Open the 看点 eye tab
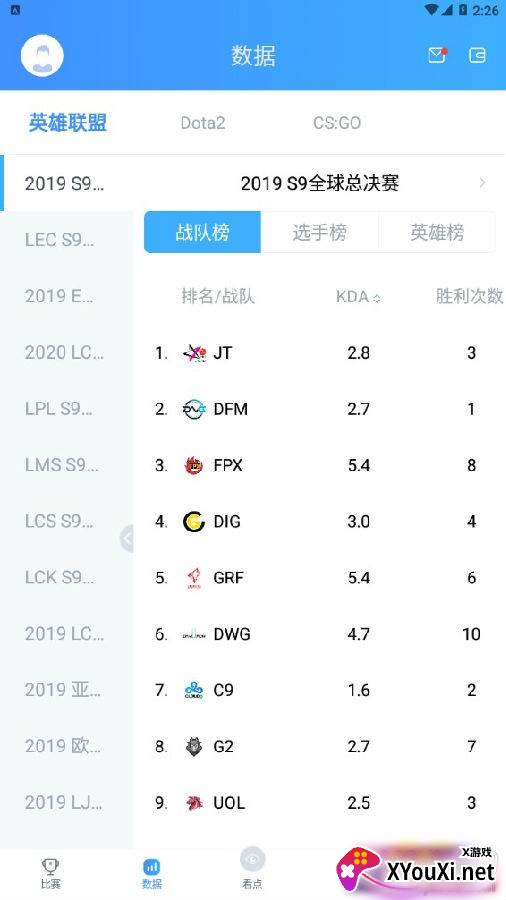Image resolution: width=506 pixels, height=900 pixels. coord(252,868)
